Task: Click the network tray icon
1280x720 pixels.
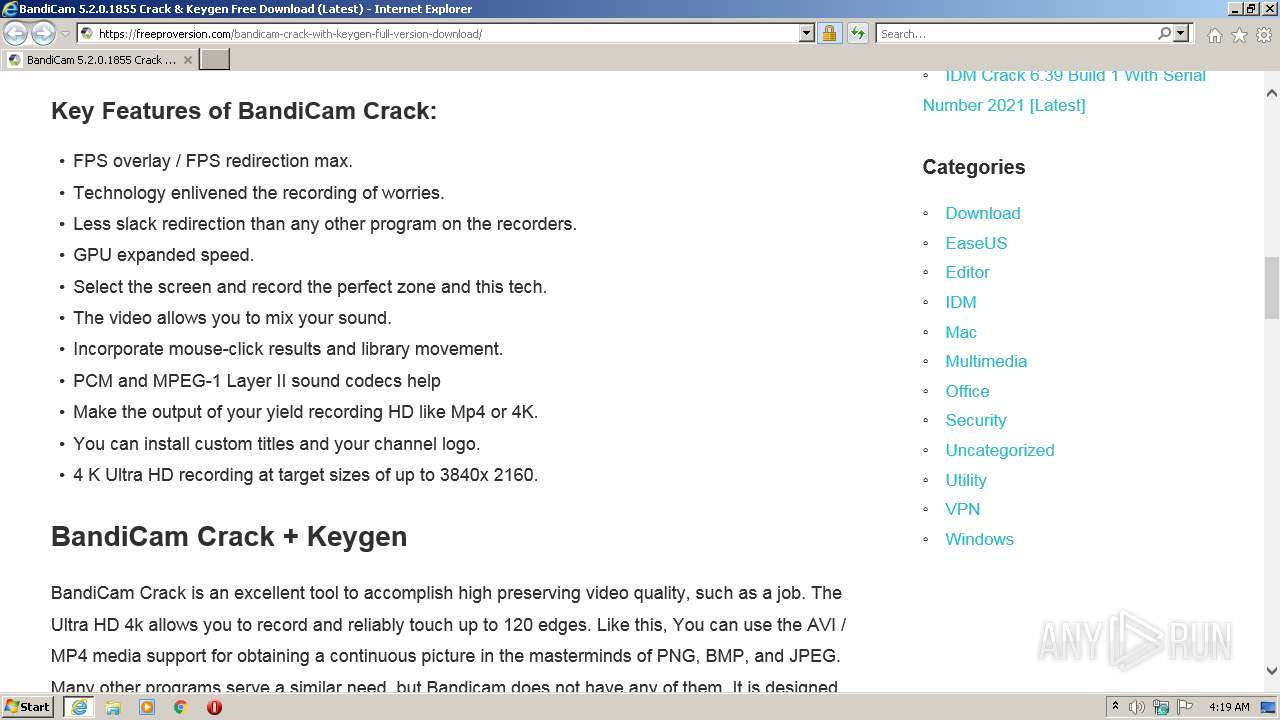Action: point(1161,707)
